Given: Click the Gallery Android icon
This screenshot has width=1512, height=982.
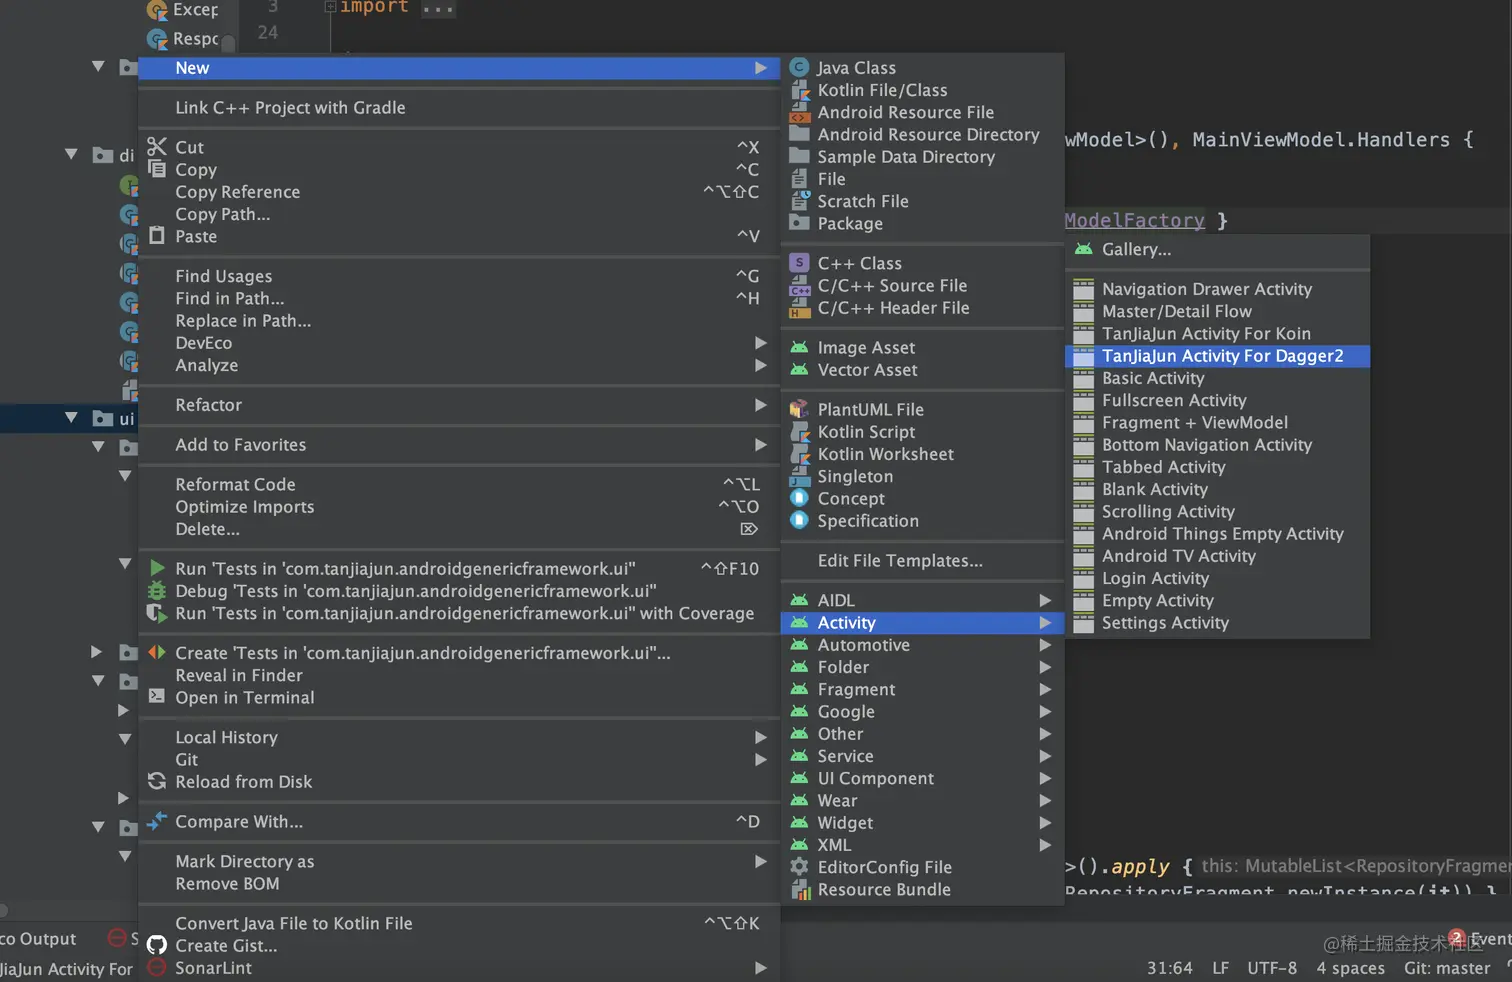Looking at the screenshot, I should coord(1083,249).
